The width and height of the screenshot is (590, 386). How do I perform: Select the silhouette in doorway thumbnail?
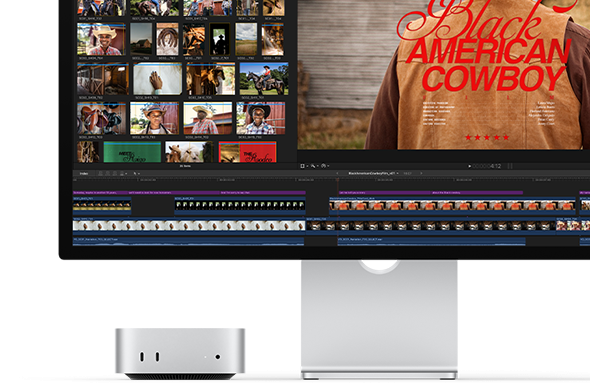[220, 39]
